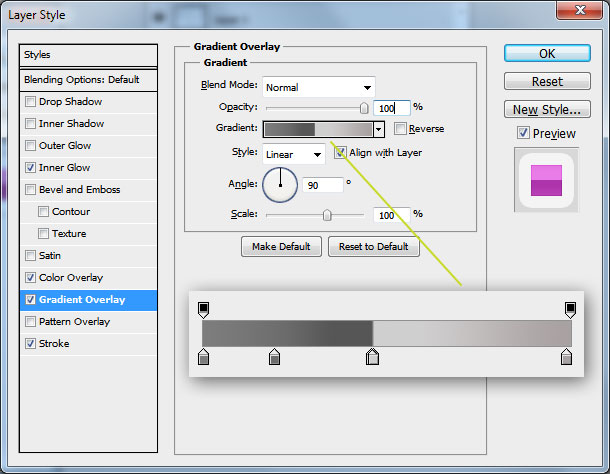Click the style preview thumbnail
This screenshot has height=474, width=610.
click(546, 180)
